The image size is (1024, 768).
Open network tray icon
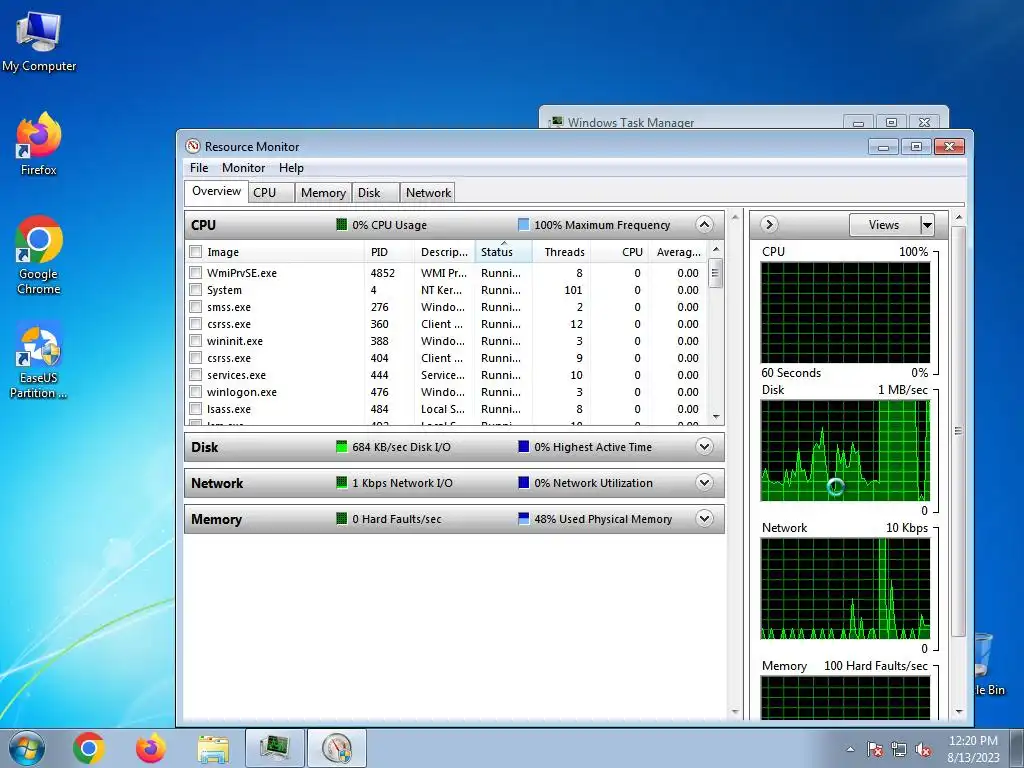tap(899, 749)
